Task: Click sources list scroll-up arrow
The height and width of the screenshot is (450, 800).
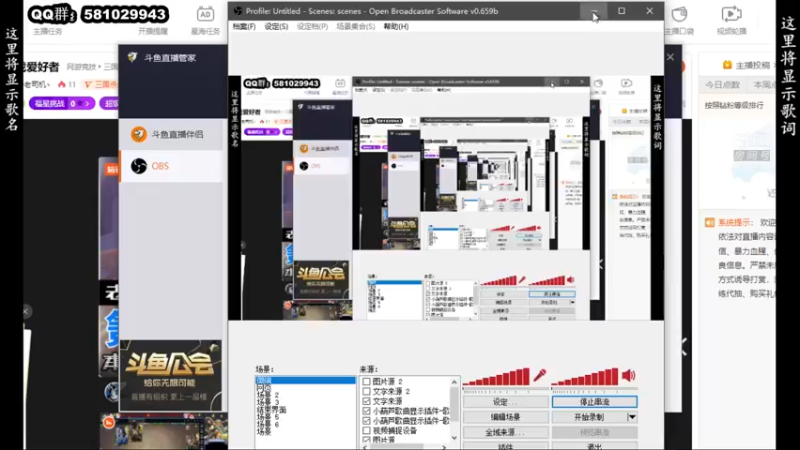Action: coord(454,382)
